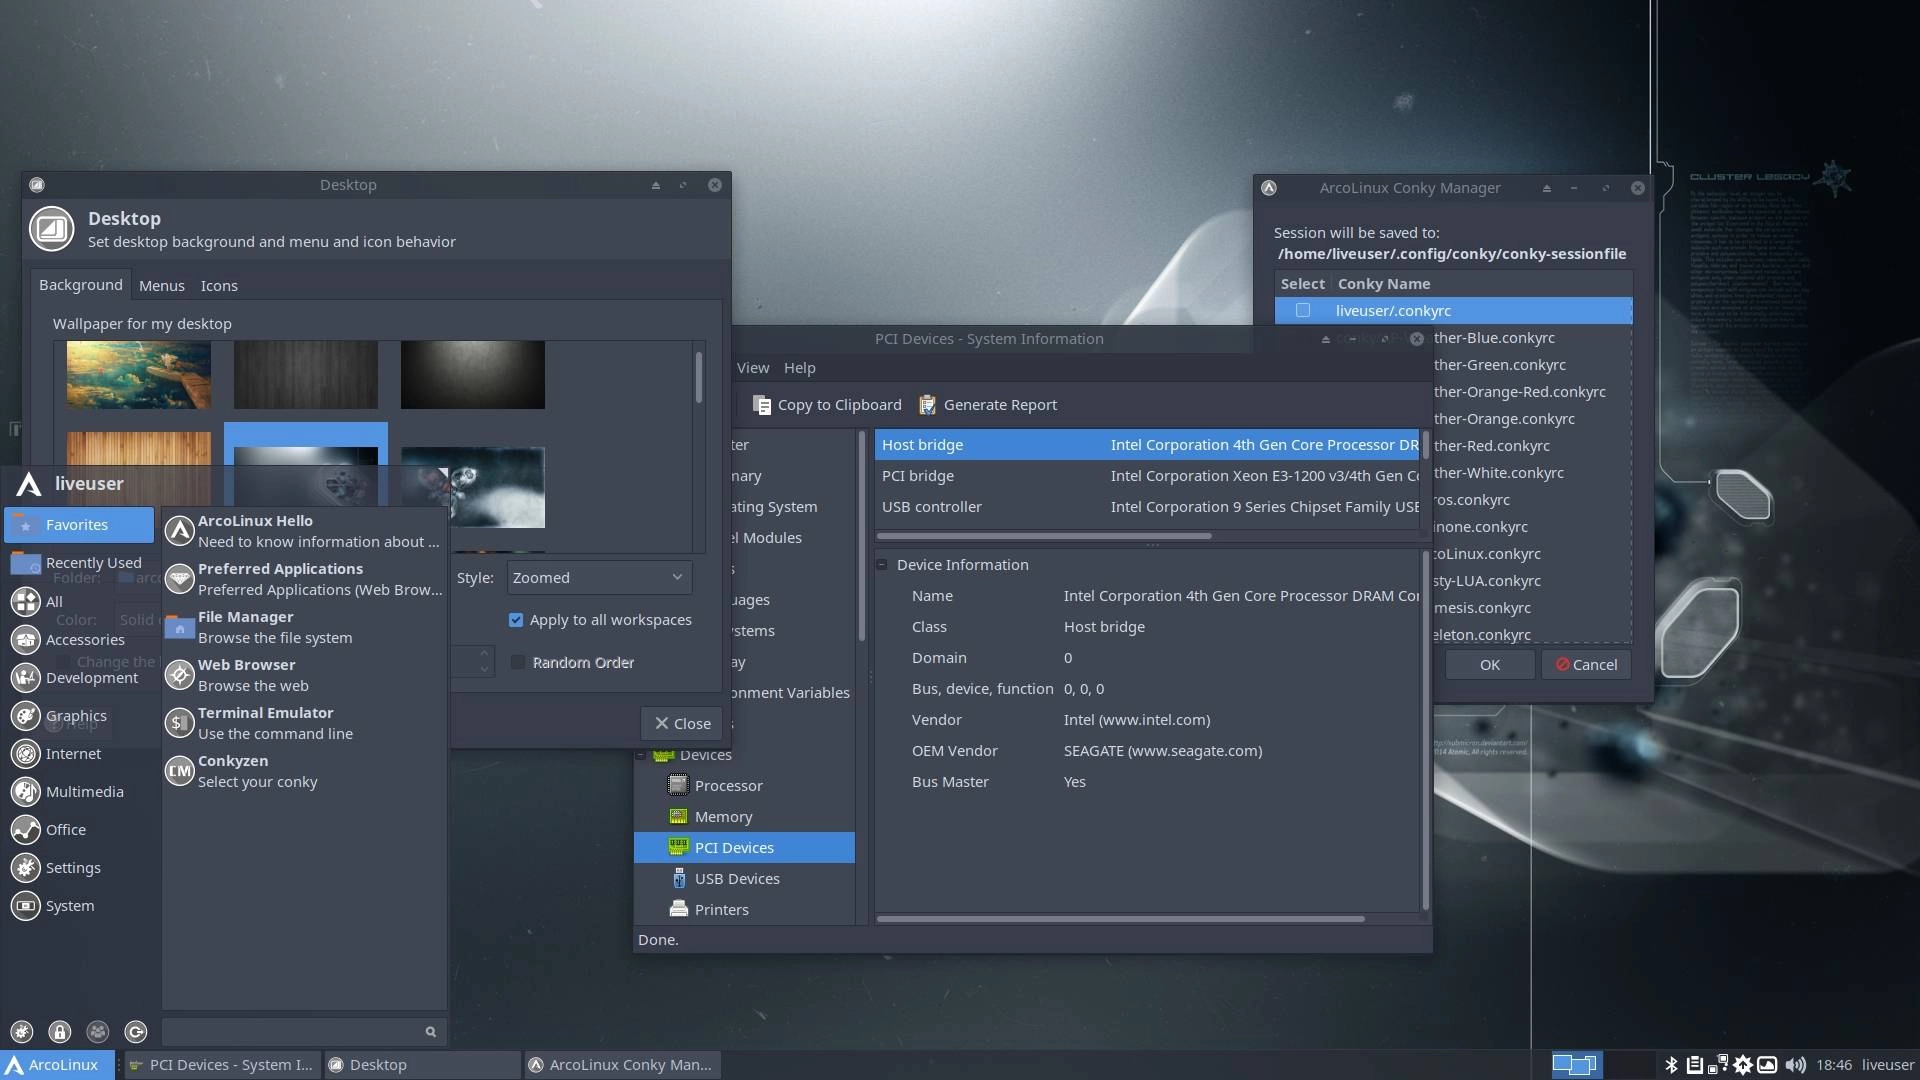Collapse the Device Information section
1920x1080 pixels.
click(x=882, y=565)
